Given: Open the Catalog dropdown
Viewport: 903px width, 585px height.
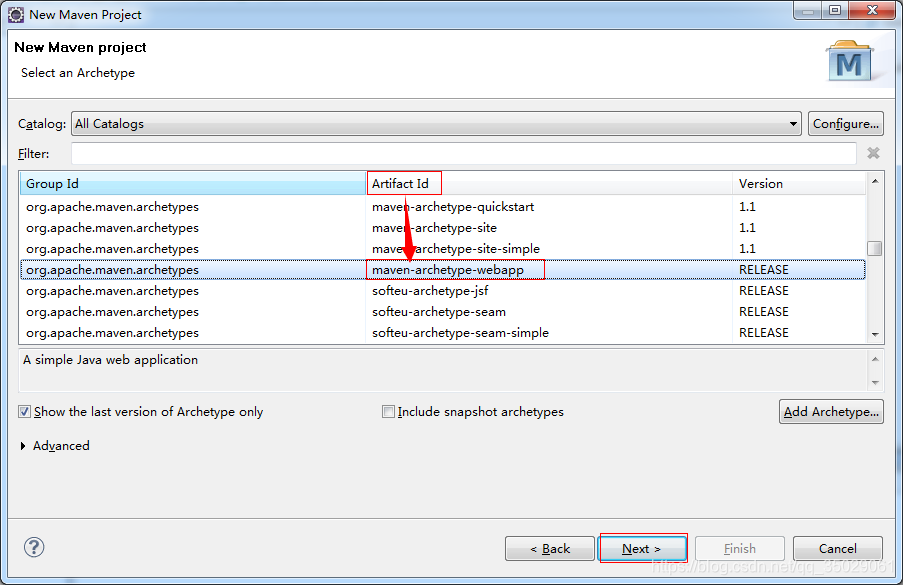Looking at the screenshot, I should click(436, 124).
